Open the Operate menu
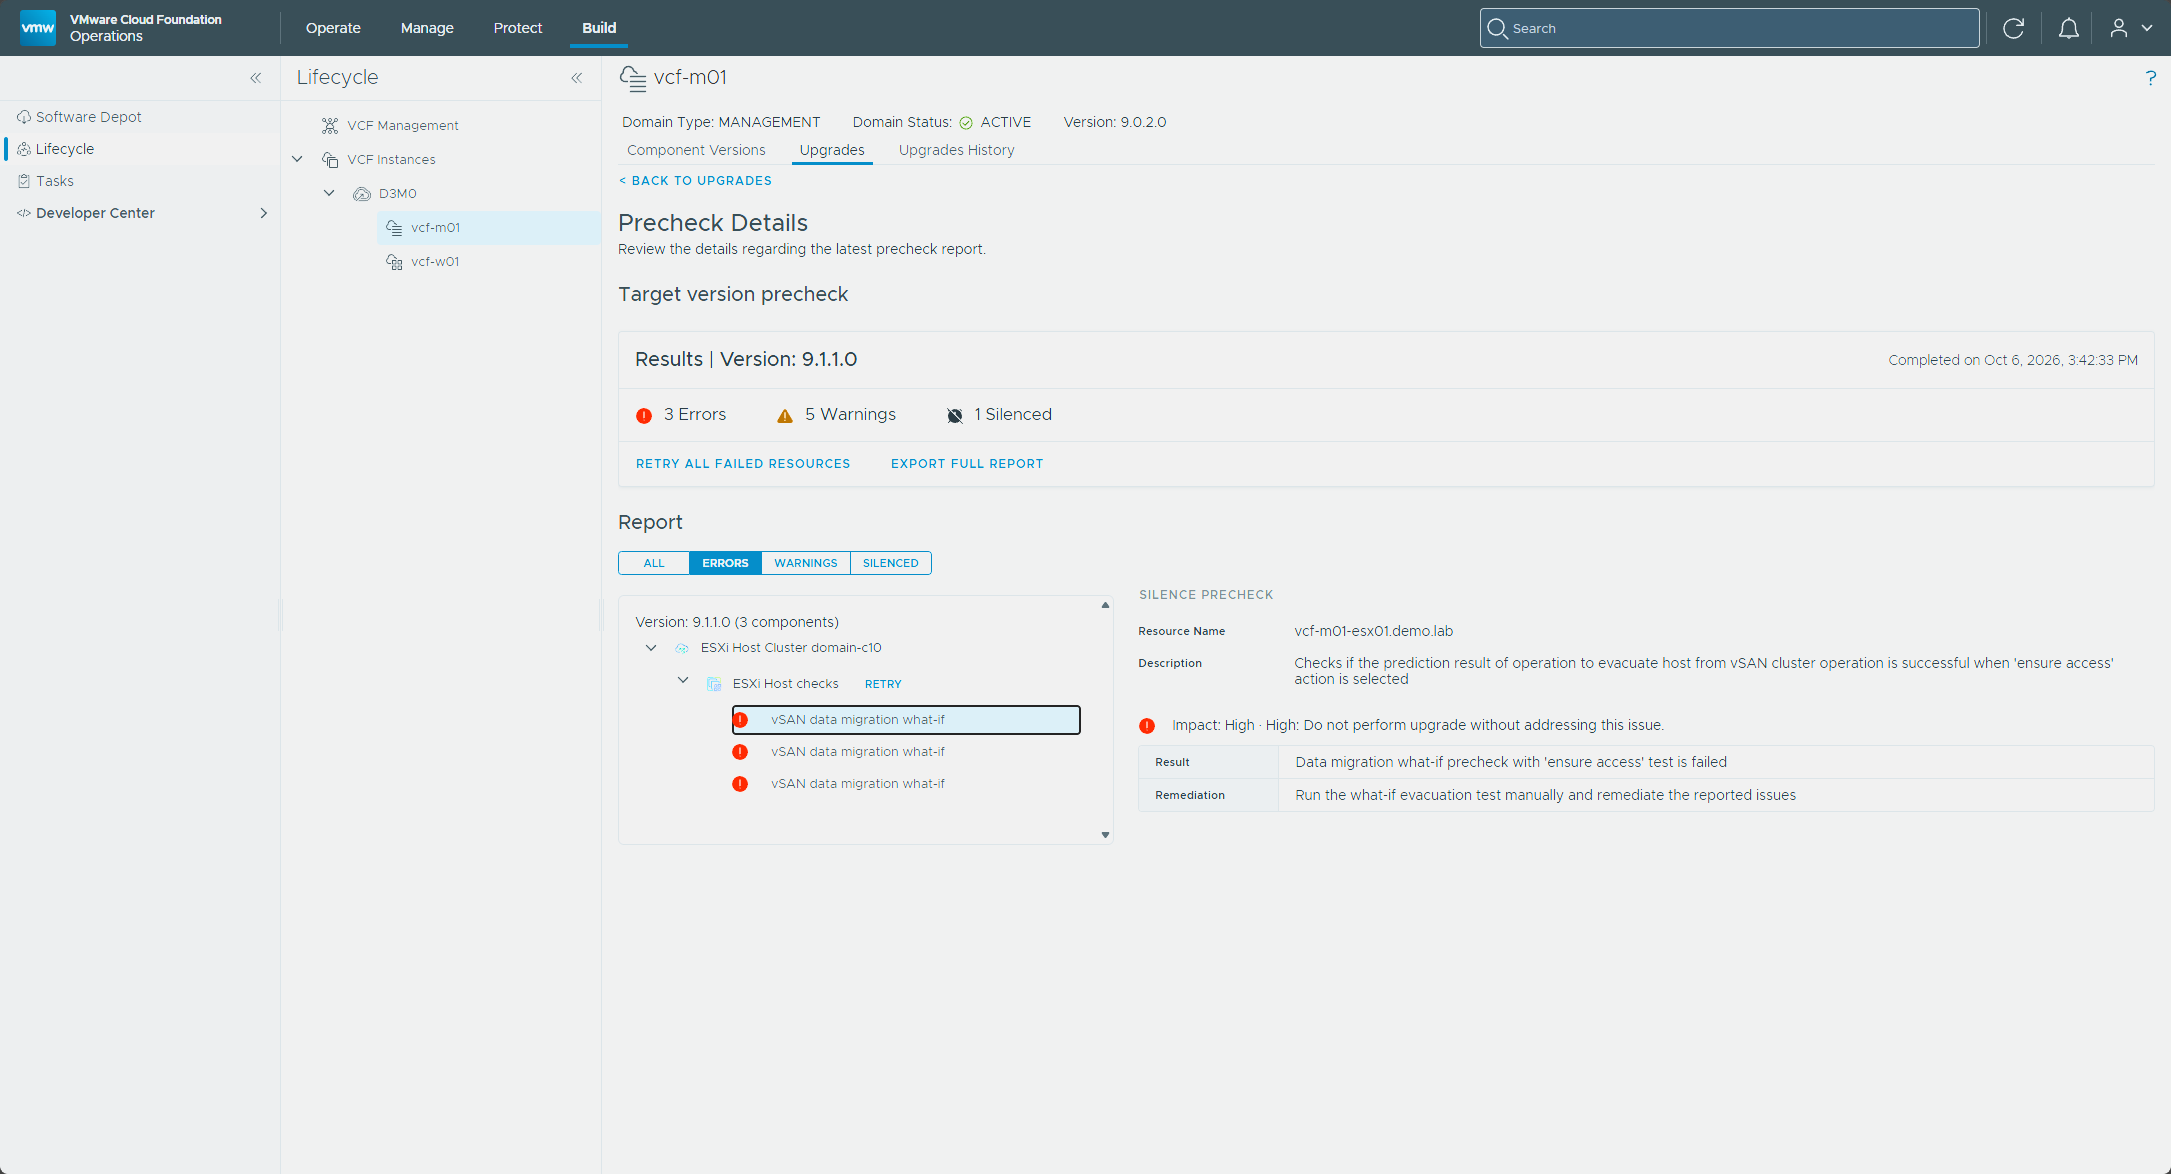The height and width of the screenshot is (1174, 2171). (333, 28)
